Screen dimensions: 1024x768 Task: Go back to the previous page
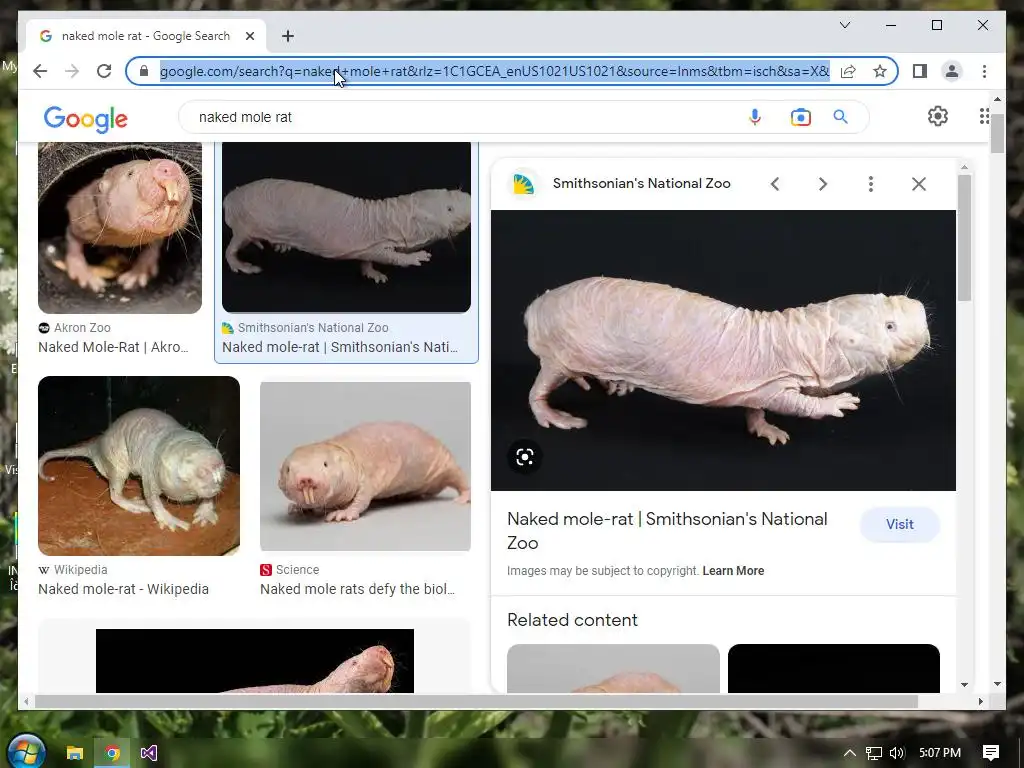click(40, 71)
